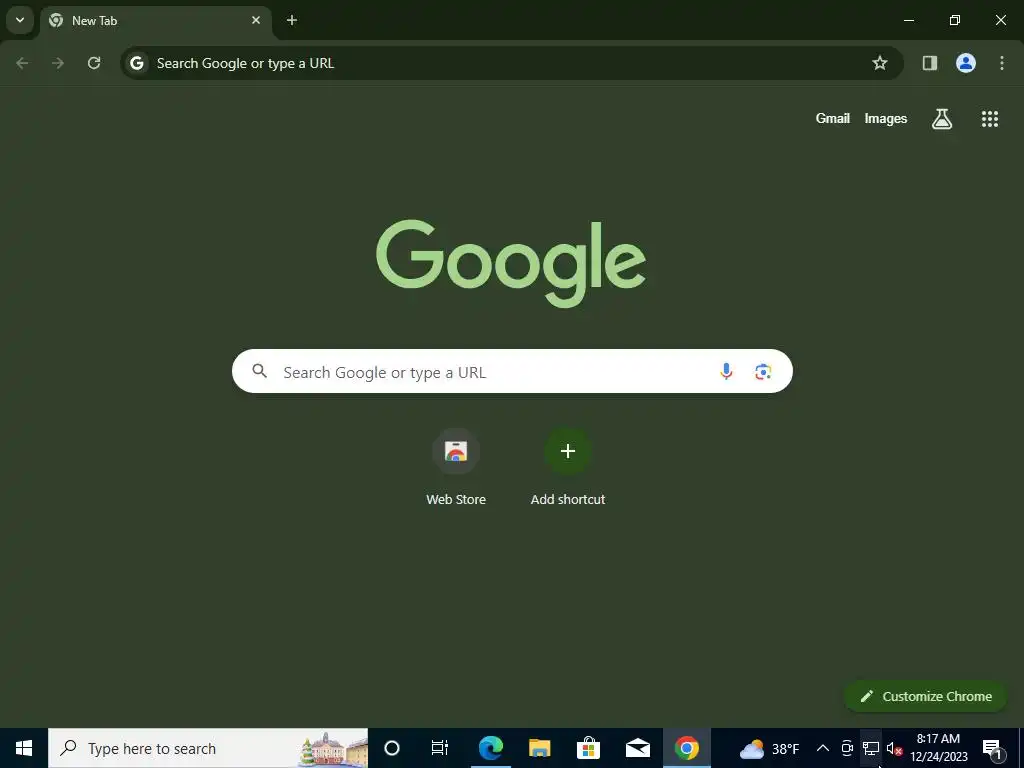Open the Google apps grid
1024x768 pixels.
pos(990,119)
